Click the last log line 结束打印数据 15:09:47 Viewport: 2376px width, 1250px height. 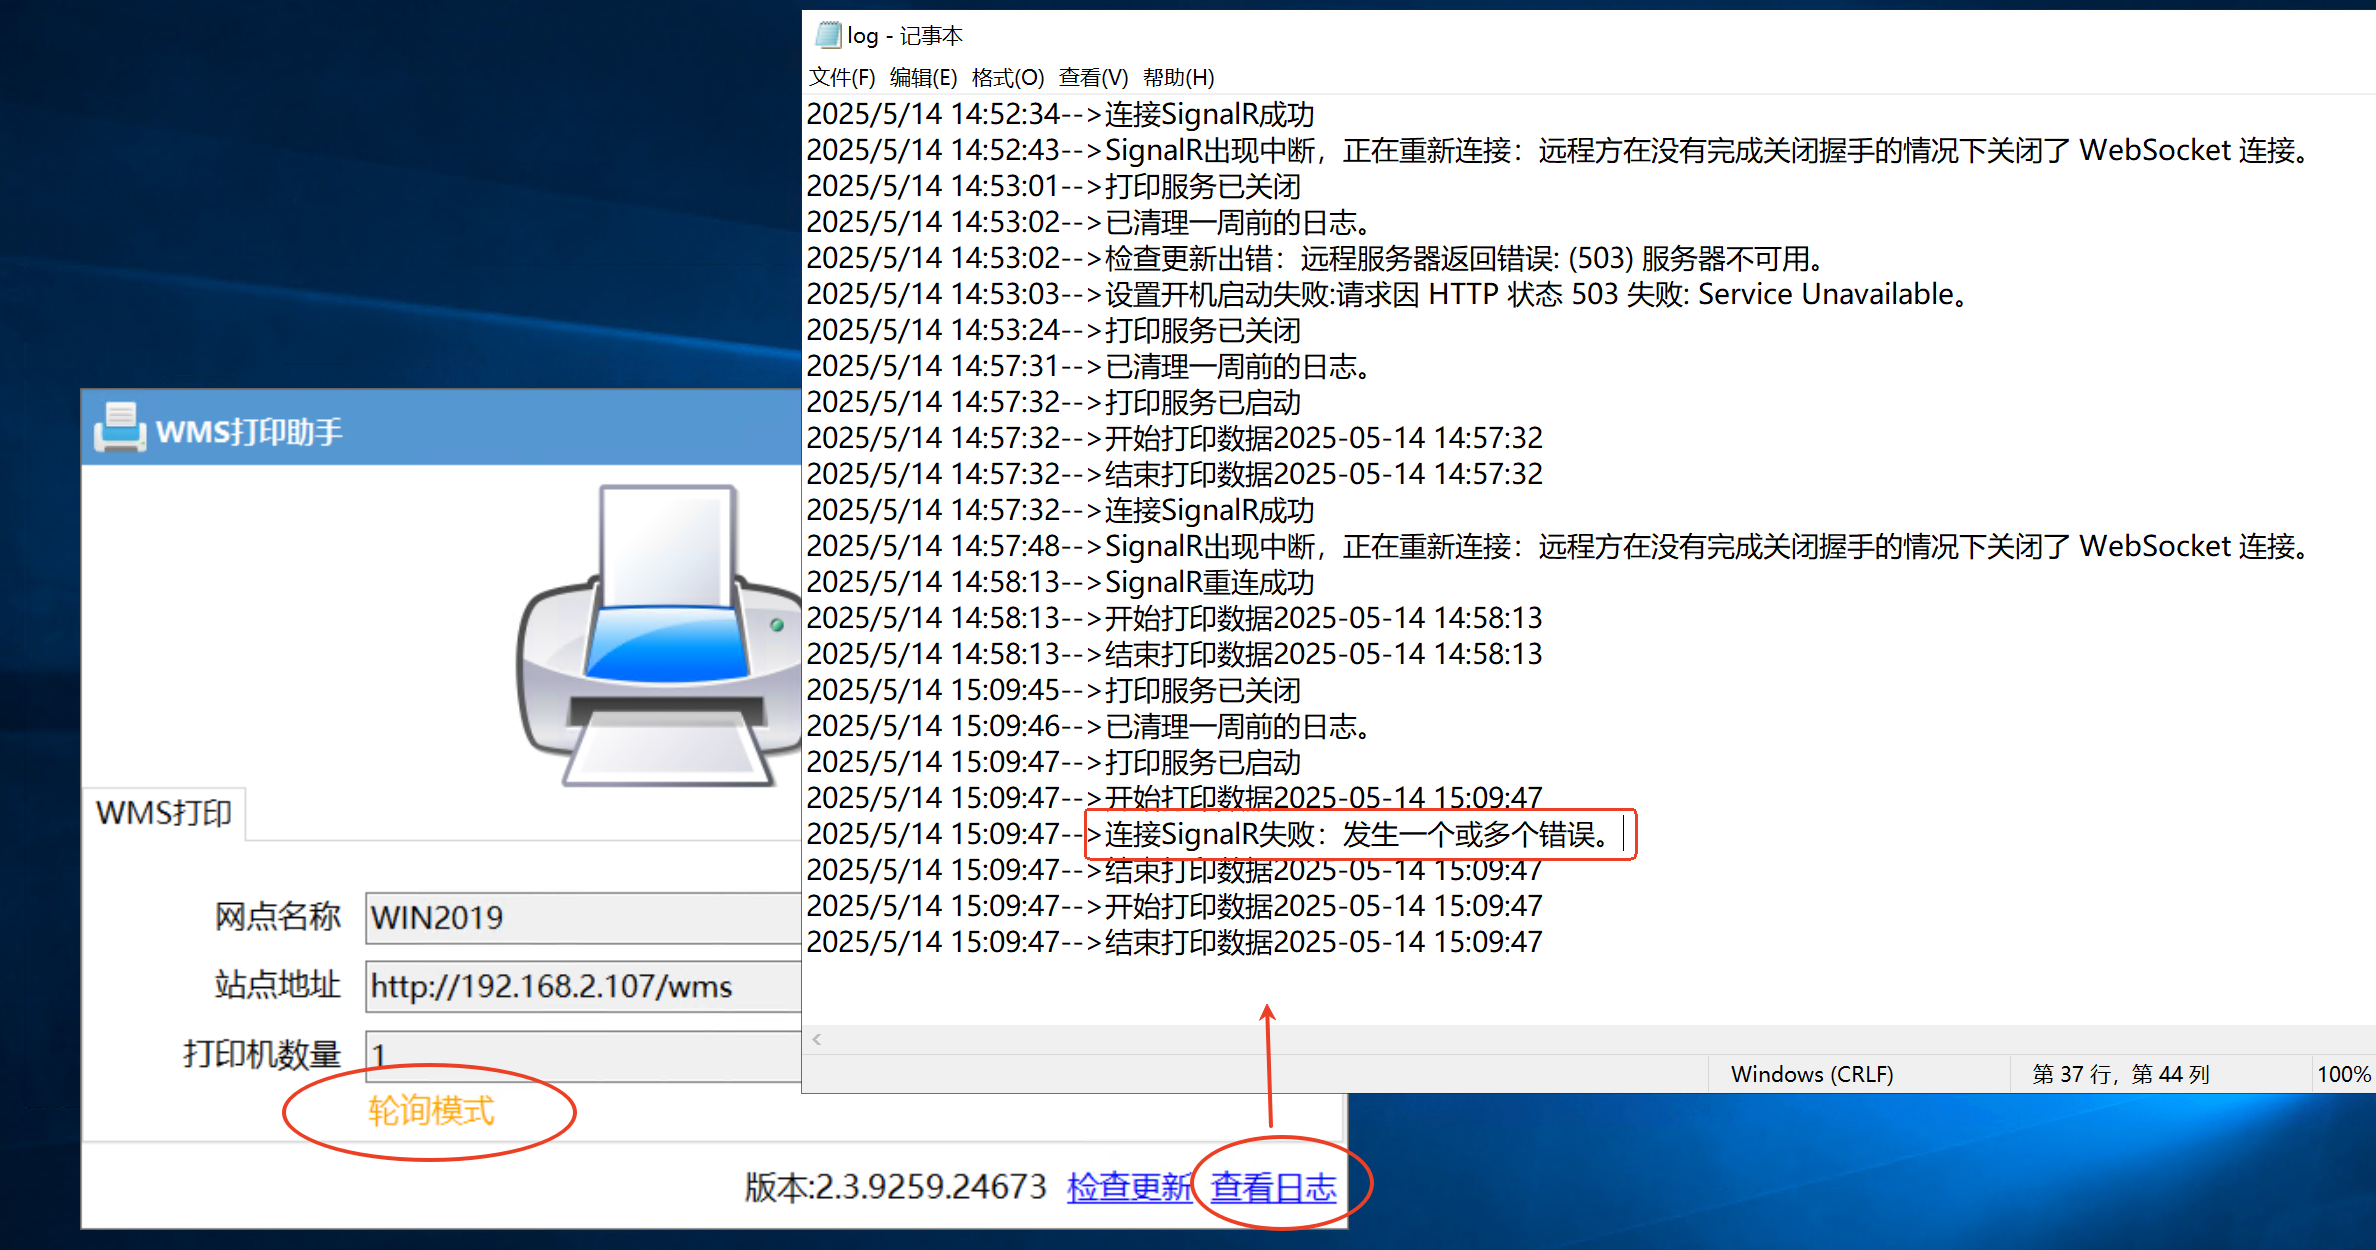click(x=1174, y=942)
